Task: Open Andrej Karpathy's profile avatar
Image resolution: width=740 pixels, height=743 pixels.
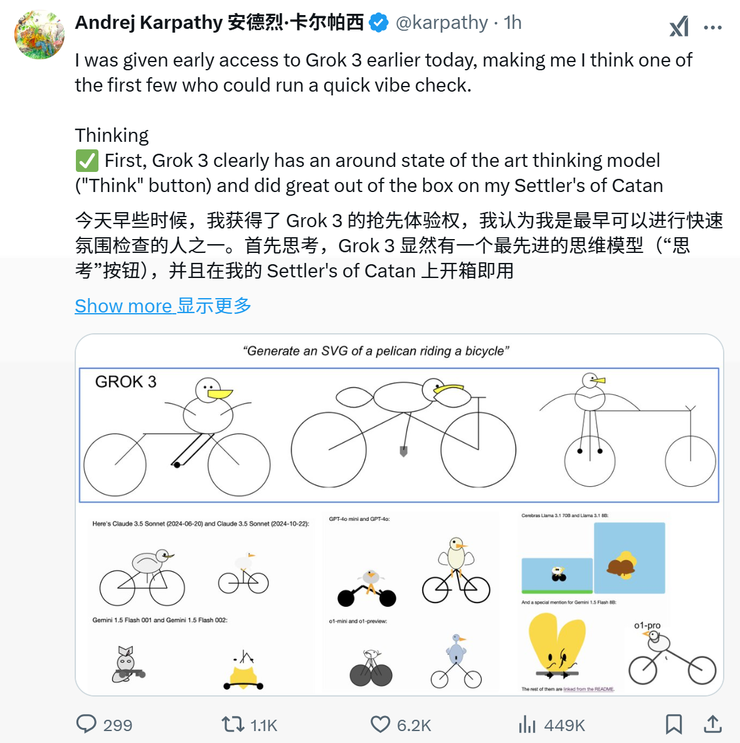Action: point(39,35)
